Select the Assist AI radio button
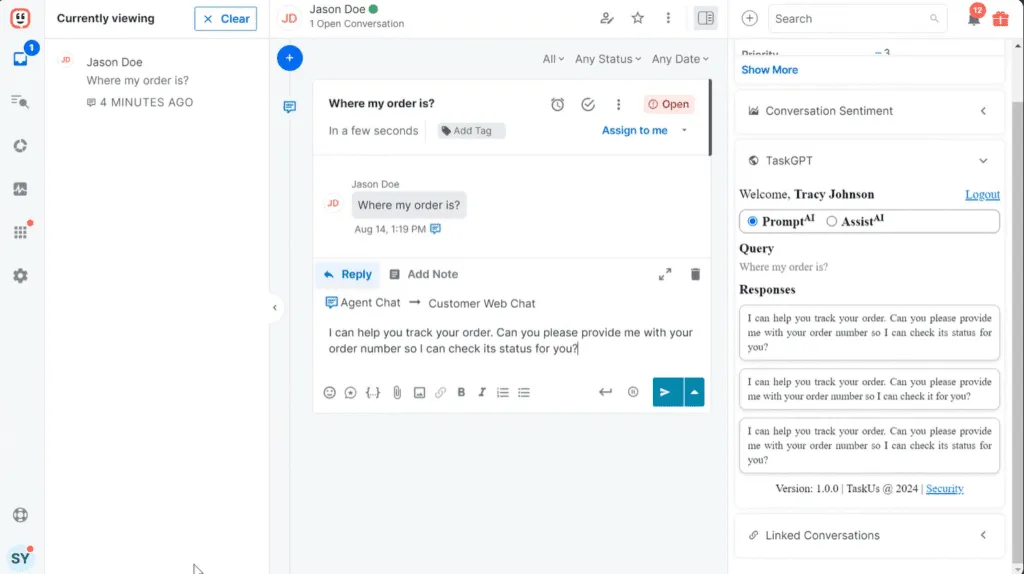 [x=832, y=221]
